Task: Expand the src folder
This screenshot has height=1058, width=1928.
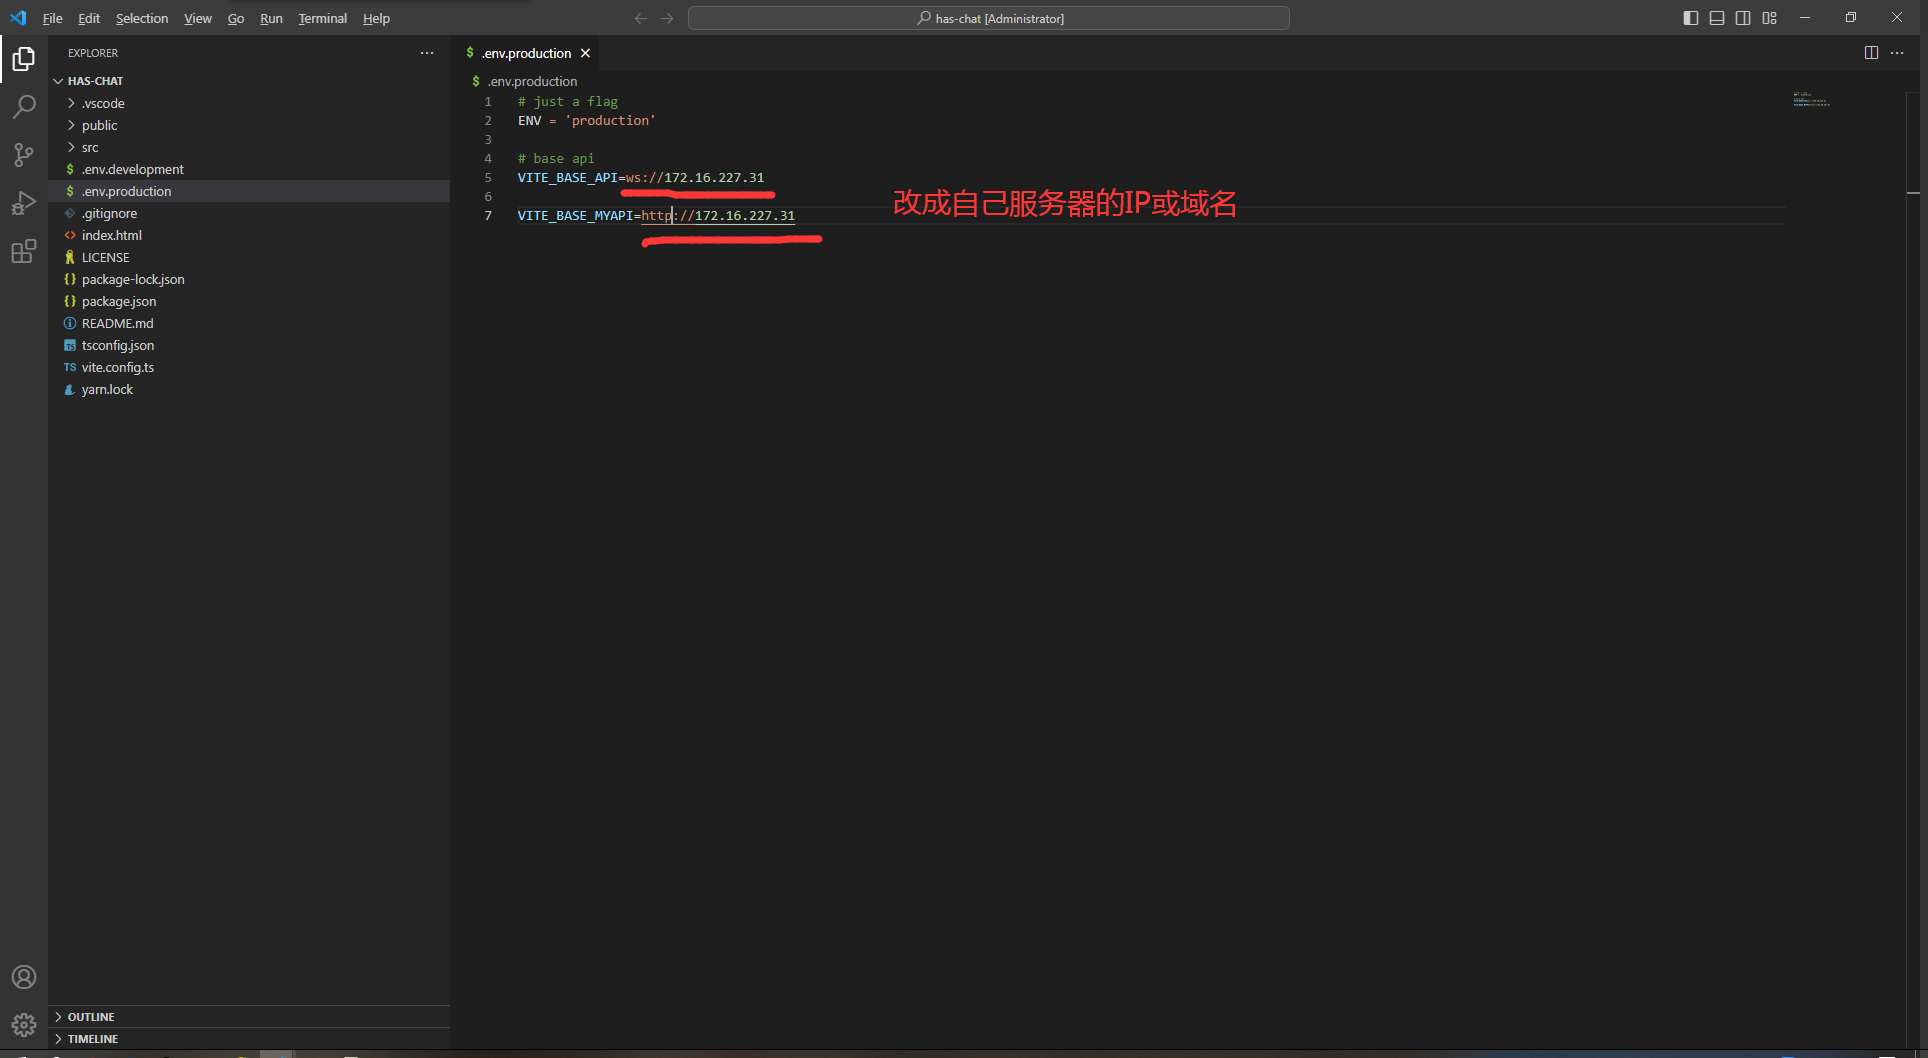Action: pos(249,147)
